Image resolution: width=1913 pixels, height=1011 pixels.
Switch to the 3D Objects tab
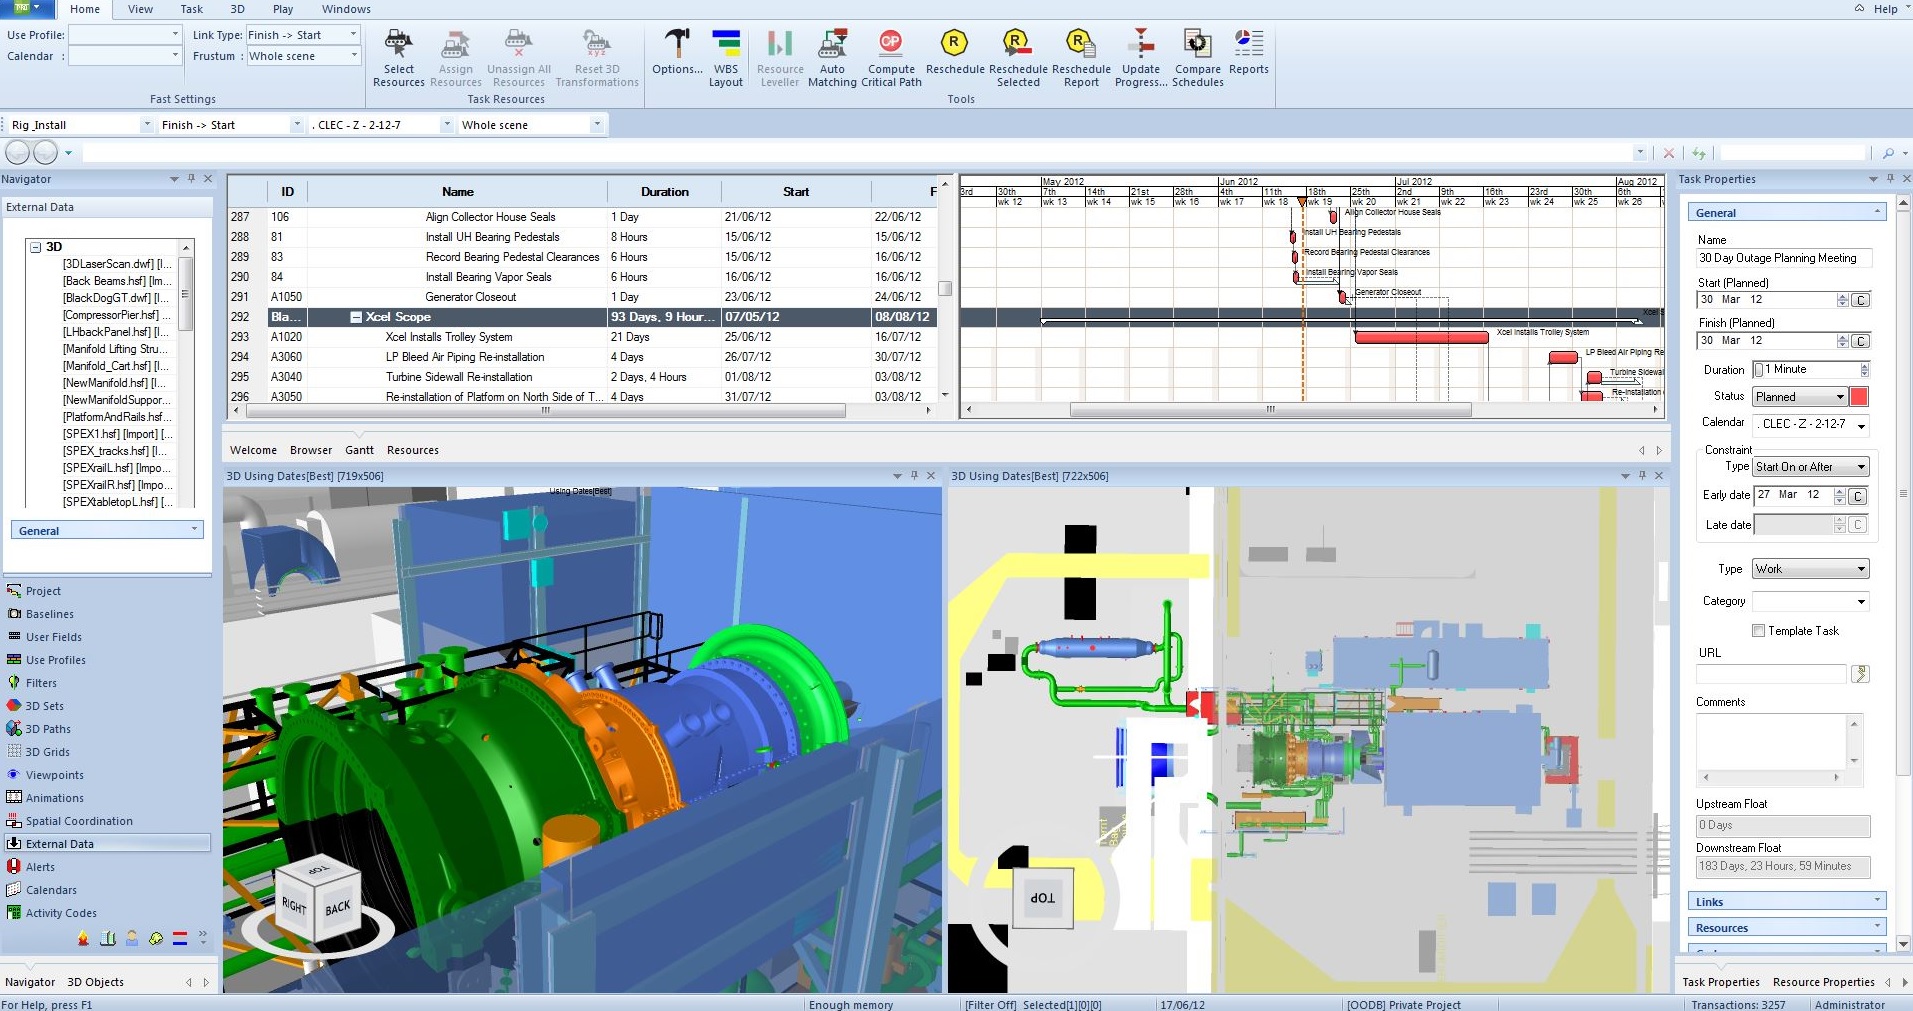95,982
